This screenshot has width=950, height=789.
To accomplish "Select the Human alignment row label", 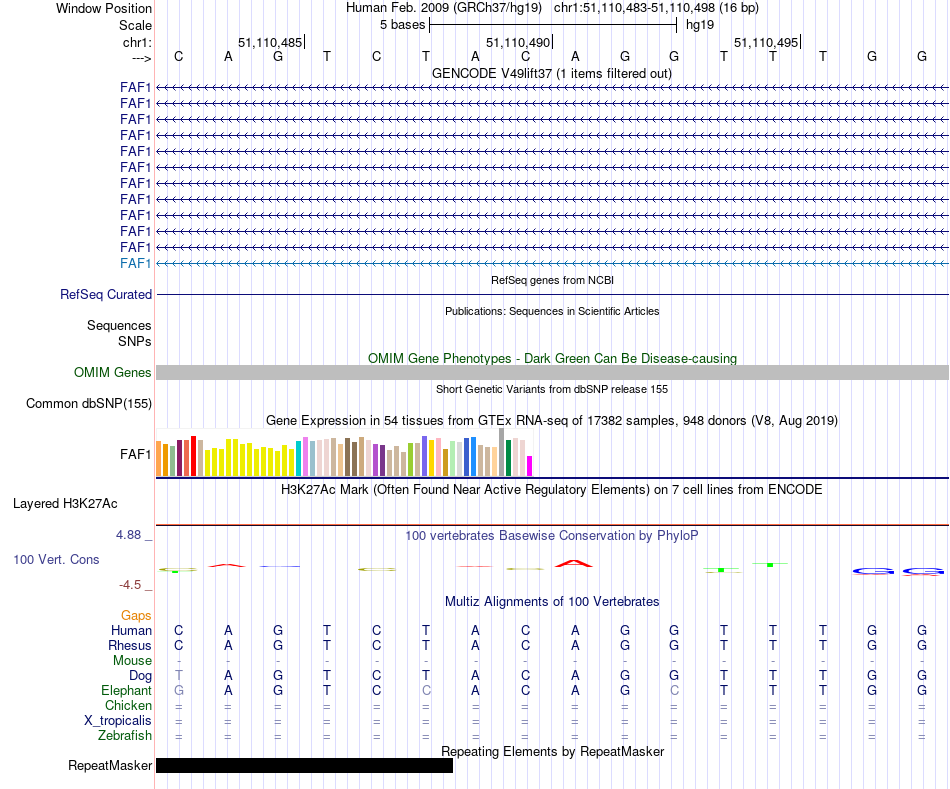I will 131,631.
